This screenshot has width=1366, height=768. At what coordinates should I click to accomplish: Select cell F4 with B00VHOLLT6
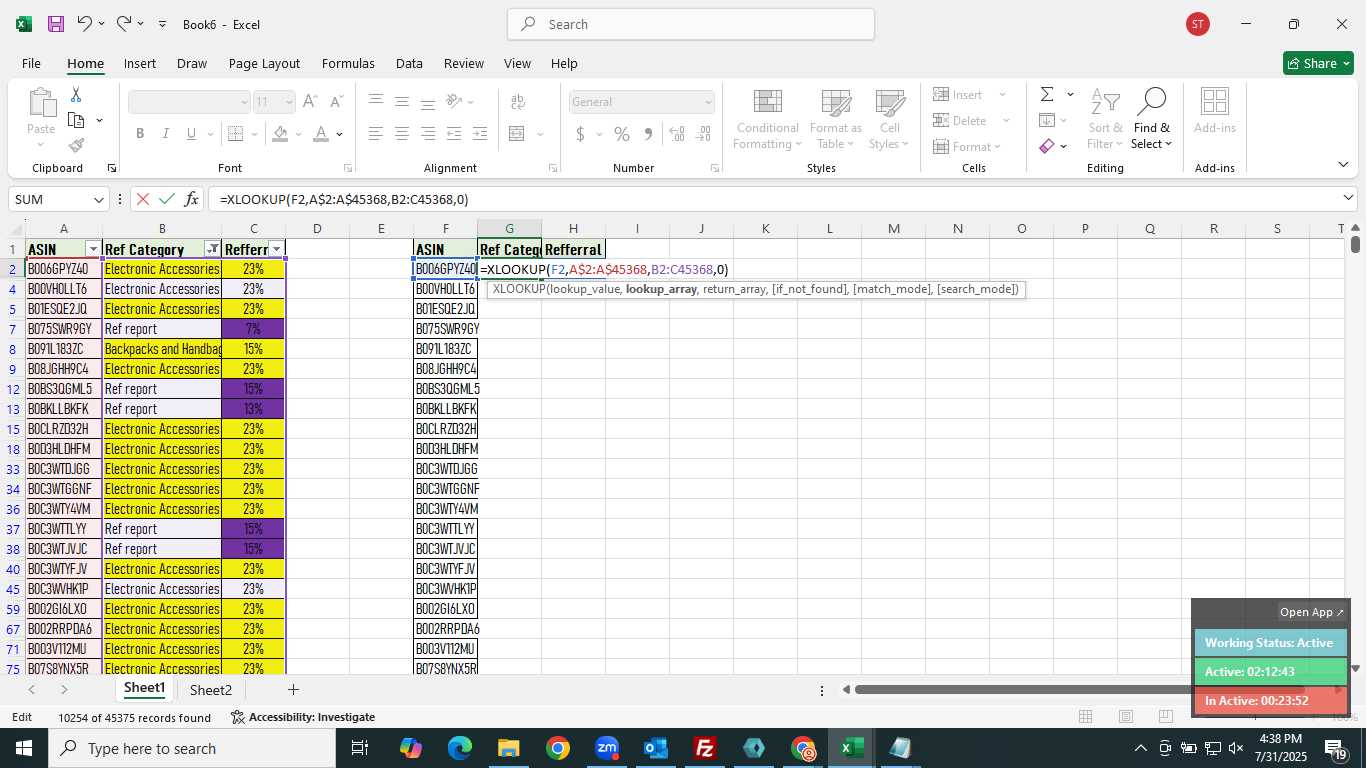point(445,289)
